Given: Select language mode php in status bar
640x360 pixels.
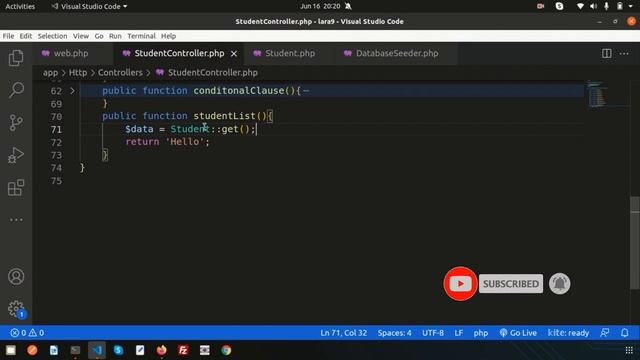Looking at the screenshot, I should pos(480,333).
